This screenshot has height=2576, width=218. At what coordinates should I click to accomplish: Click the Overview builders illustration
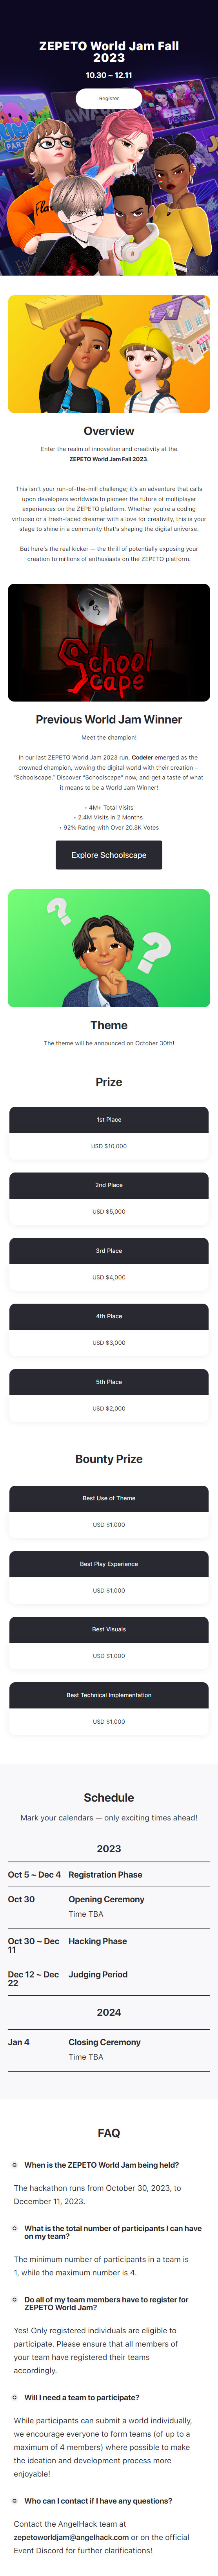click(x=109, y=354)
